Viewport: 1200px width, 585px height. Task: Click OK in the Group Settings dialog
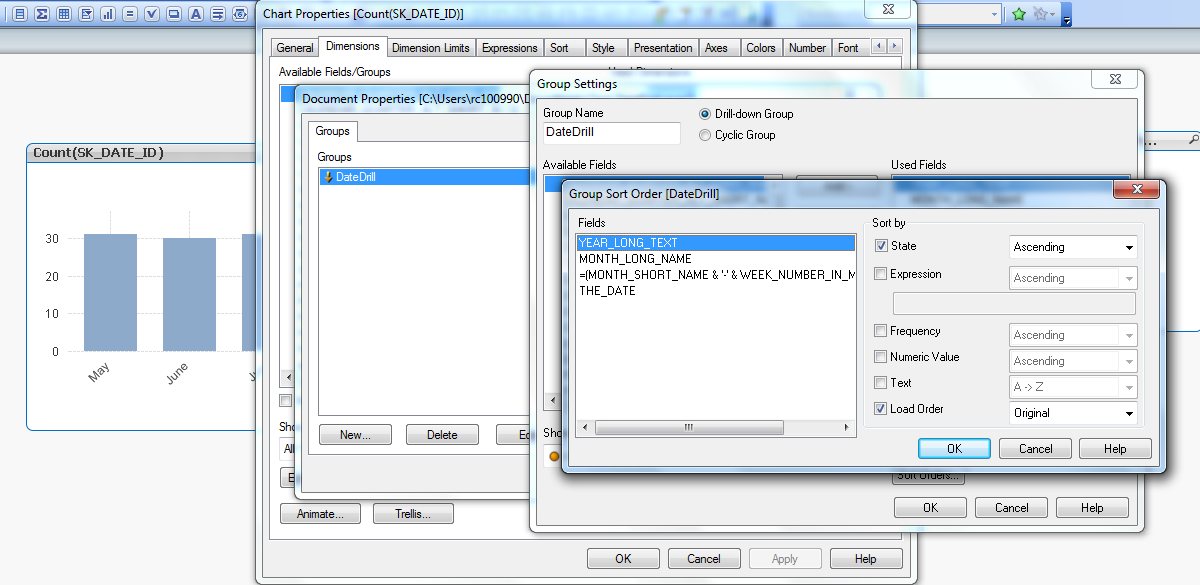930,508
